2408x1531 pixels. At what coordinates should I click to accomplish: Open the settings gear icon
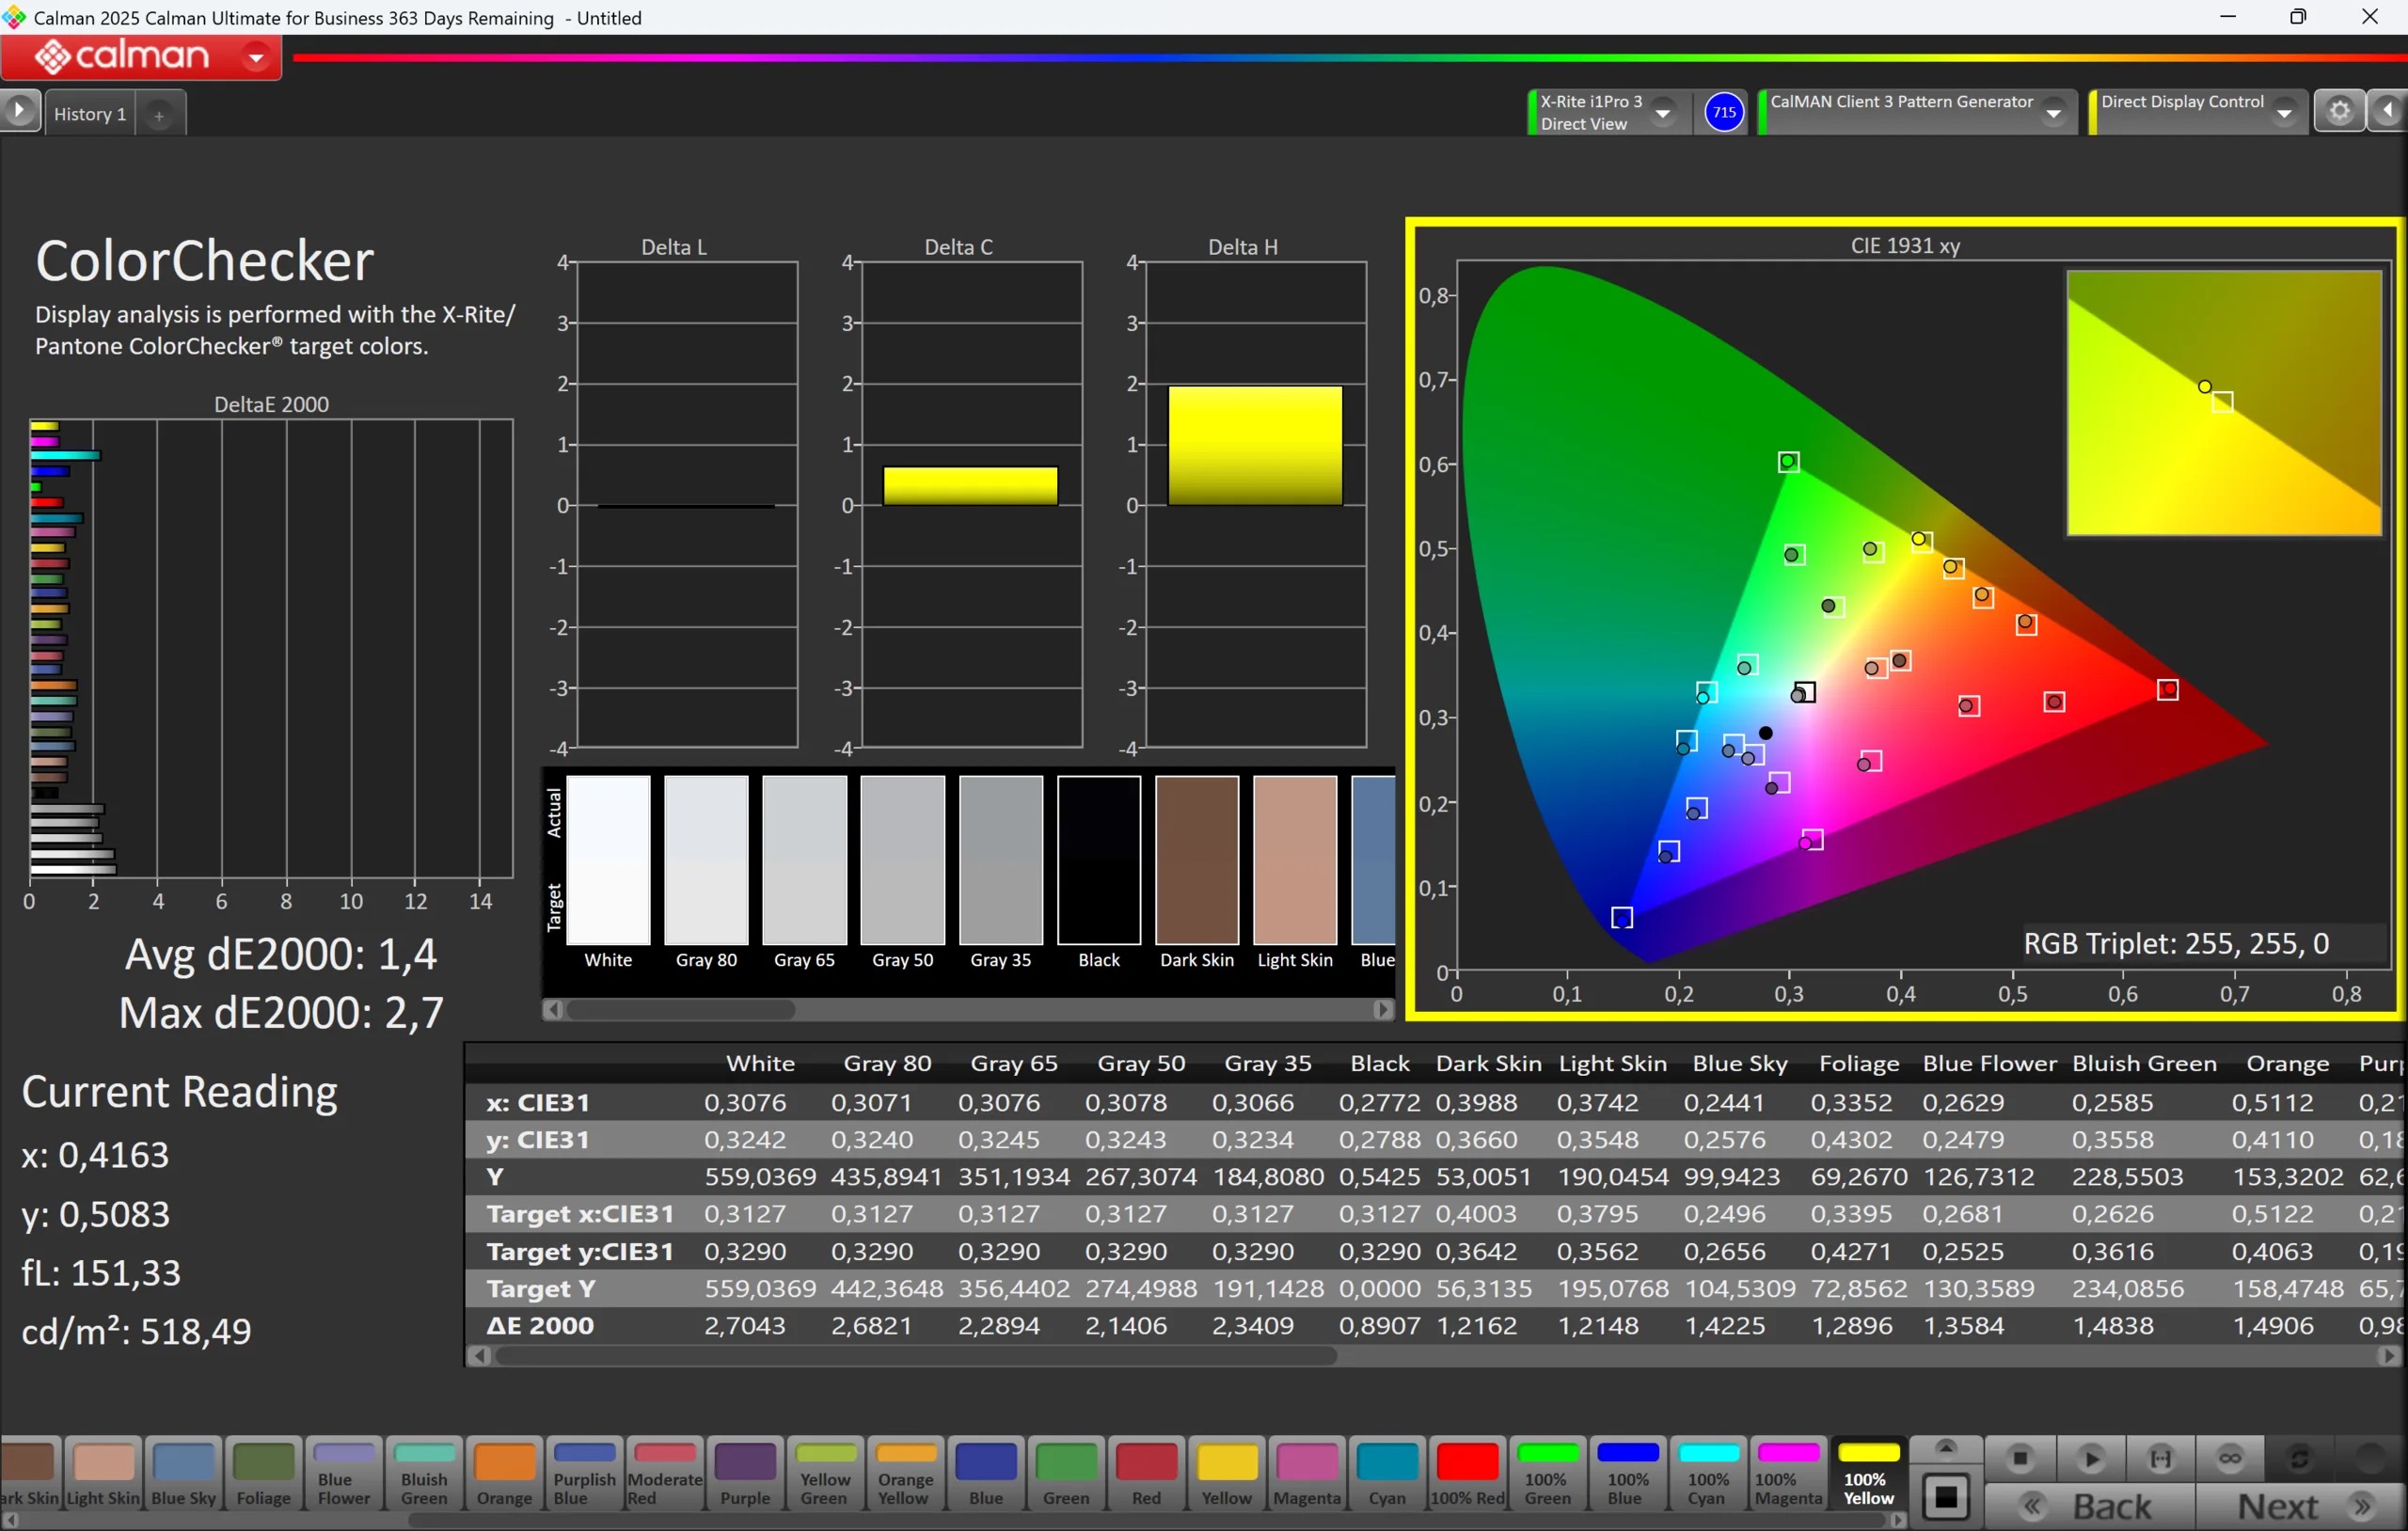[2339, 111]
